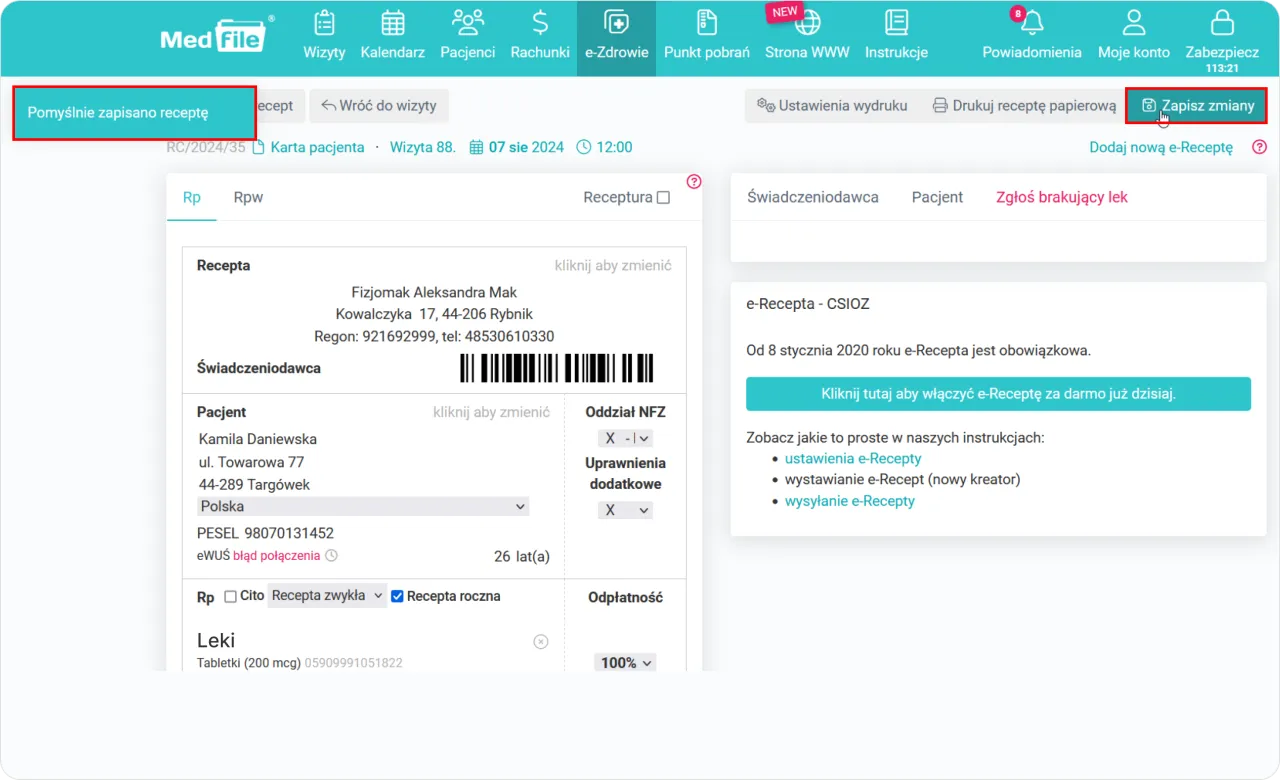This screenshot has width=1280, height=780.
Task: Open Punkt pobrań section
Action: pos(707,36)
